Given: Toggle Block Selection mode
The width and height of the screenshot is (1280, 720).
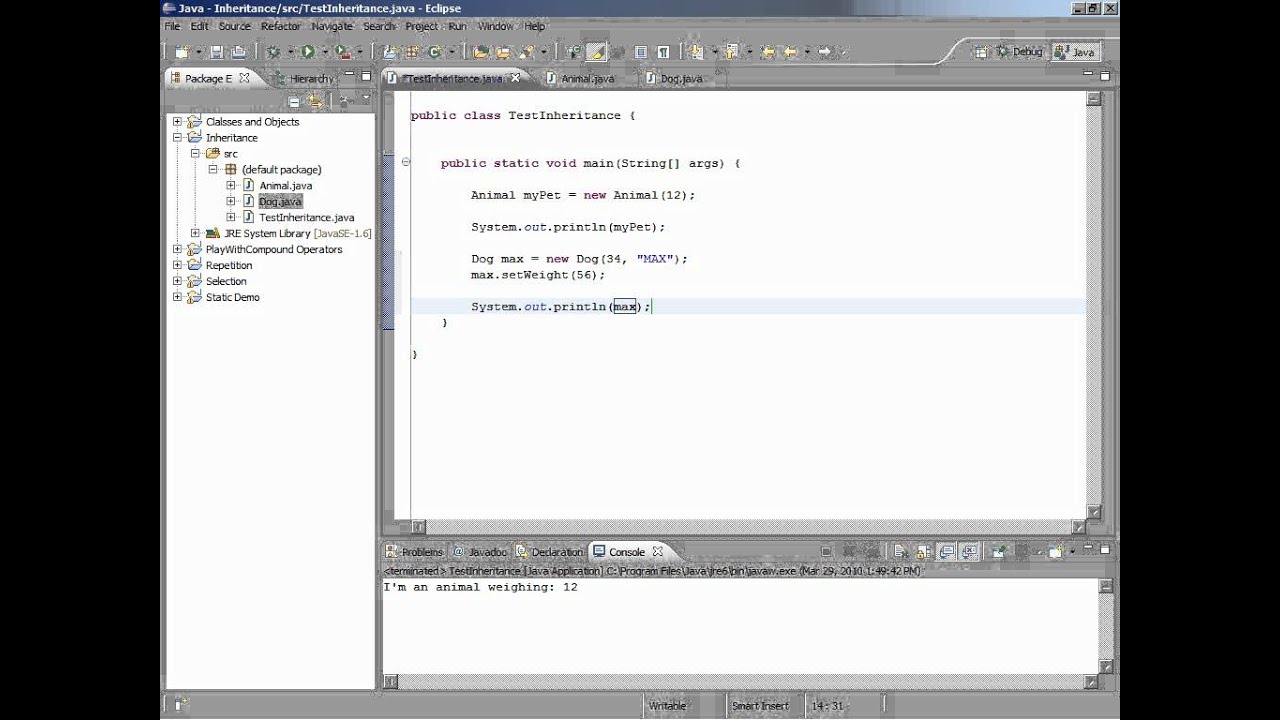Looking at the screenshot, I should click(640, 51).
